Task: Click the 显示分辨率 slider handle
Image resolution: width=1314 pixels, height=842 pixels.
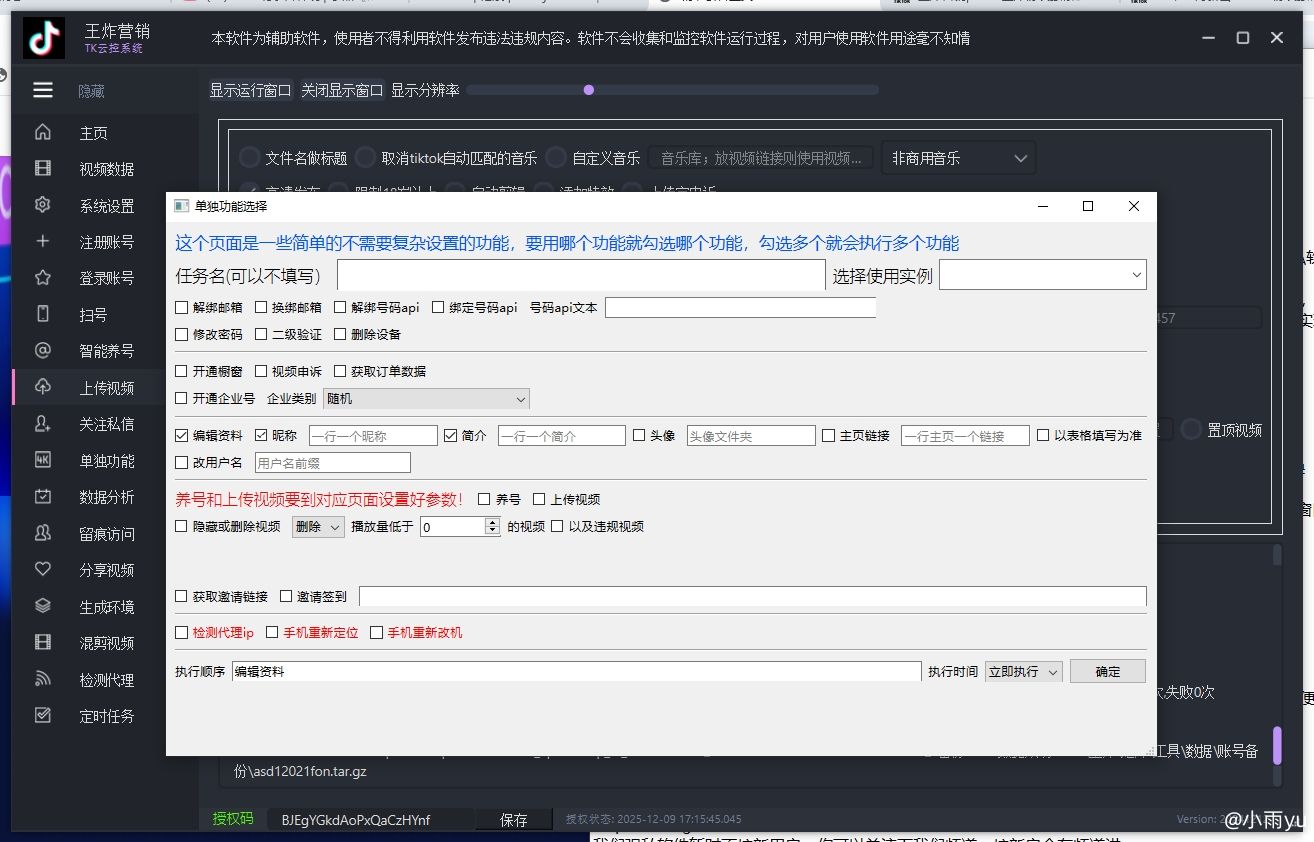Action: coord(589,90)
